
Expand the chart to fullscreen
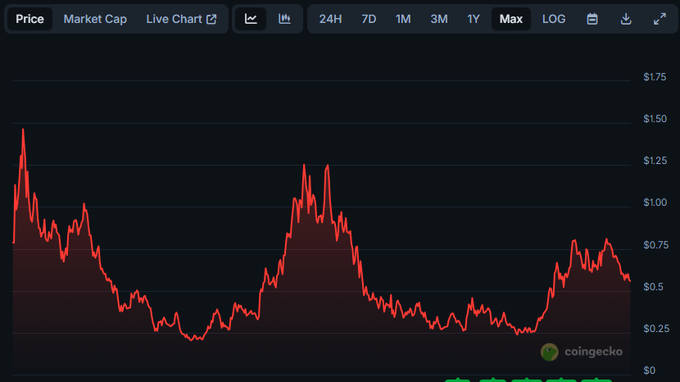click(660, 19)
